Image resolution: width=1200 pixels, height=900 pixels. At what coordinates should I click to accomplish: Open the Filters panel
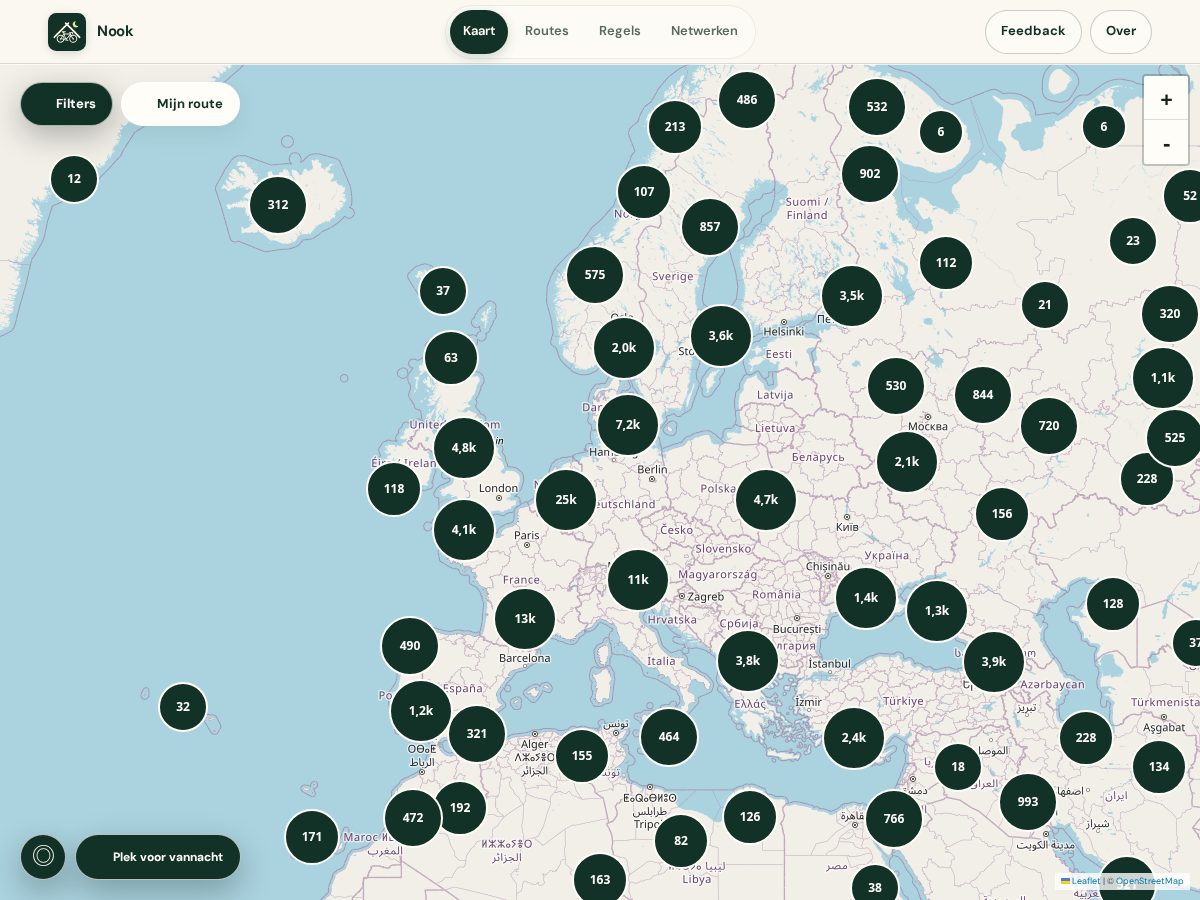pyautogui.click(x=66, y=104)
